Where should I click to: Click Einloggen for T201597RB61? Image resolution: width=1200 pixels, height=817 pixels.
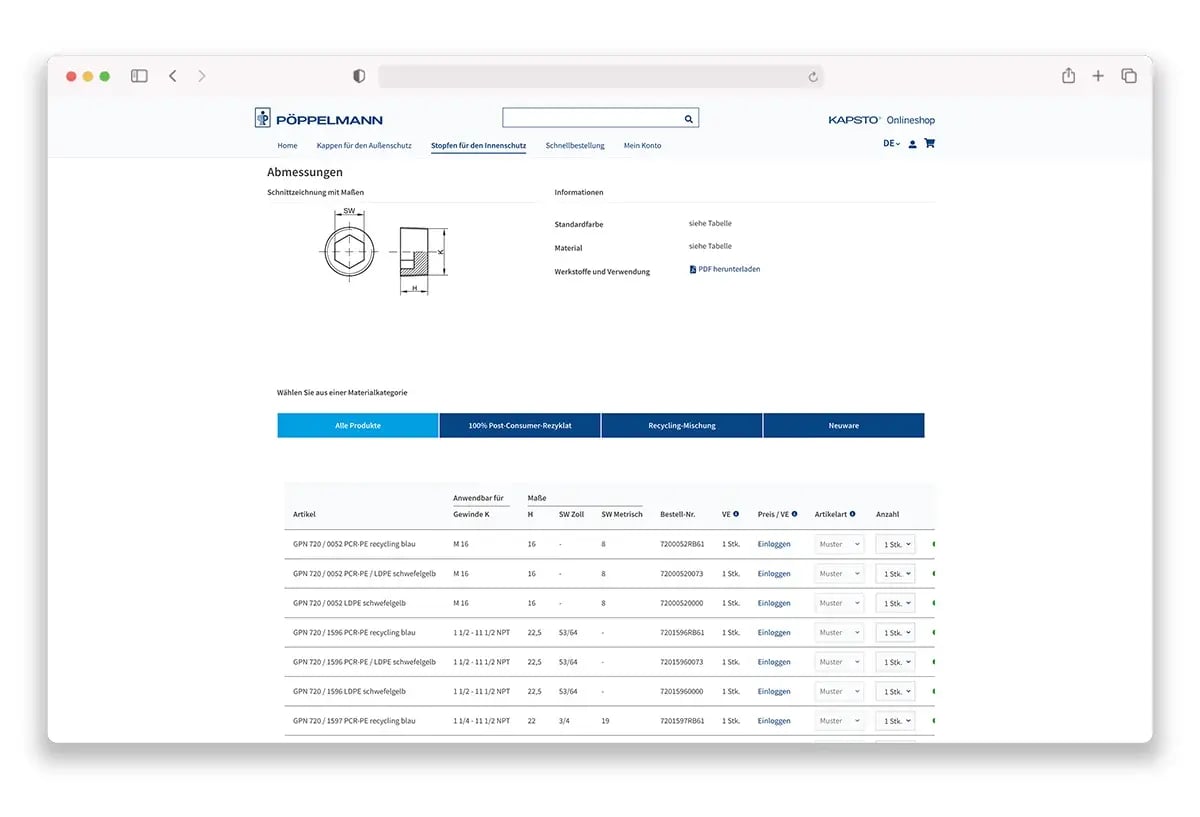tap(774, 721)
